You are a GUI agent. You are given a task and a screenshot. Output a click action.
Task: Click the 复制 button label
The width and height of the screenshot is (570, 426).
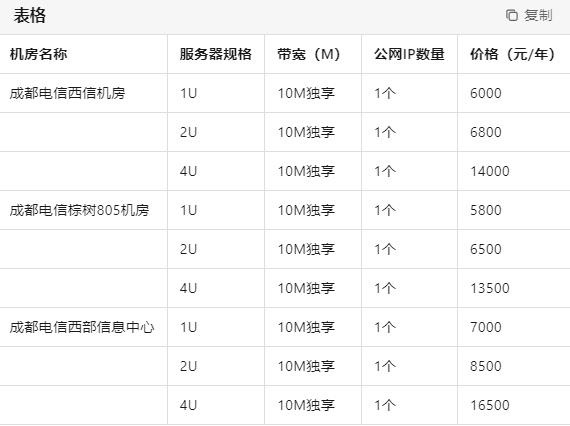[x=538, y=15]
